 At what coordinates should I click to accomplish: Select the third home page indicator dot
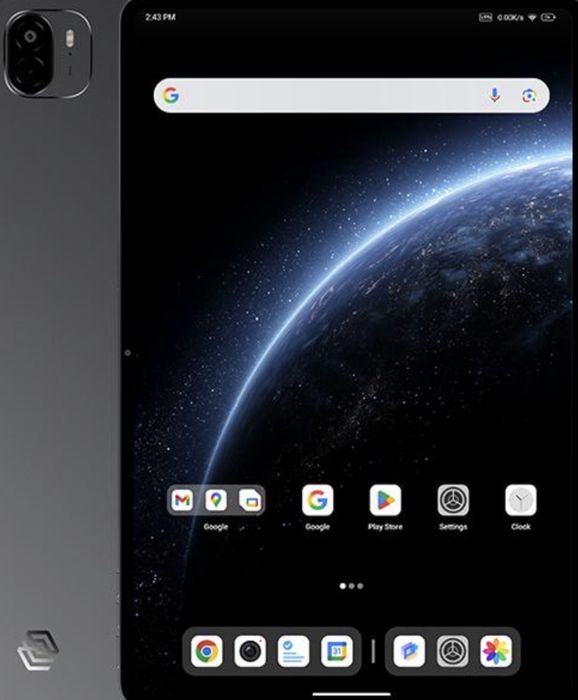click(360, 586)
